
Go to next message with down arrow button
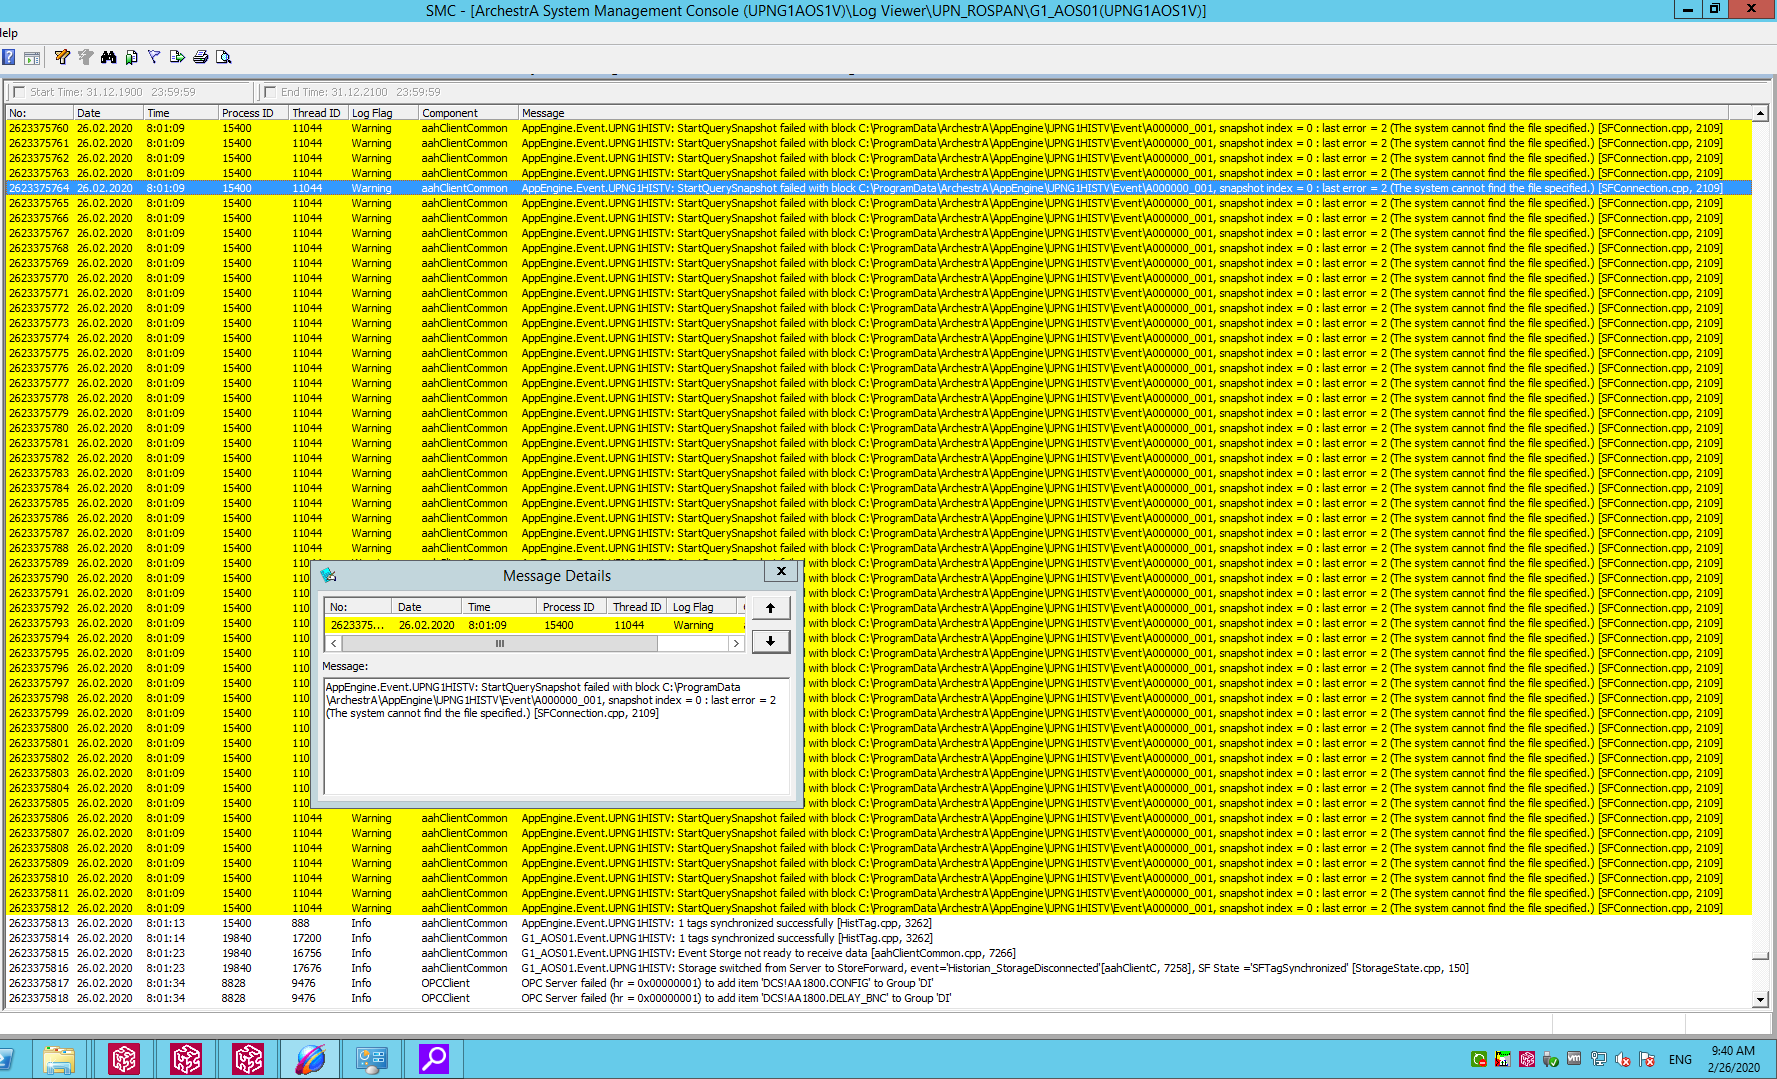pyautogui.click(x=770, y=641)
